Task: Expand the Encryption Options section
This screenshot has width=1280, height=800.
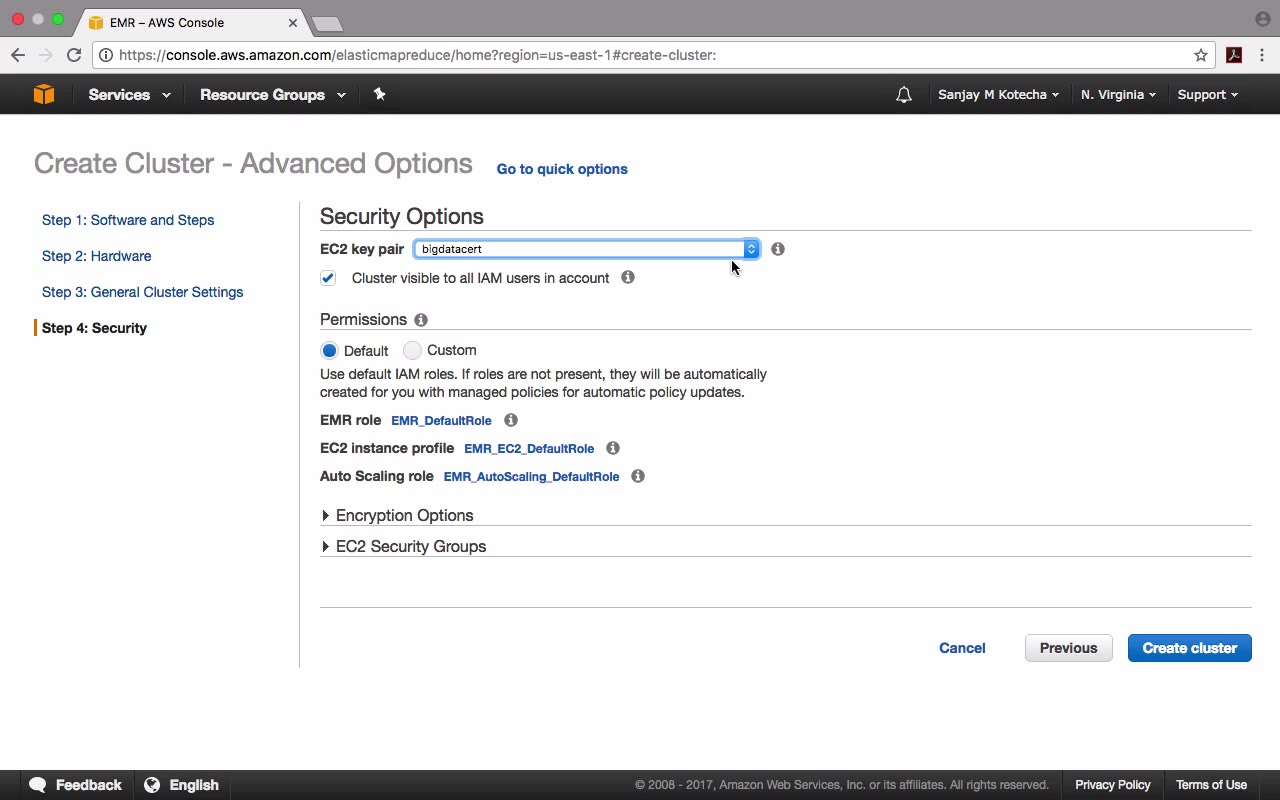Action: [x=404, y=516]
